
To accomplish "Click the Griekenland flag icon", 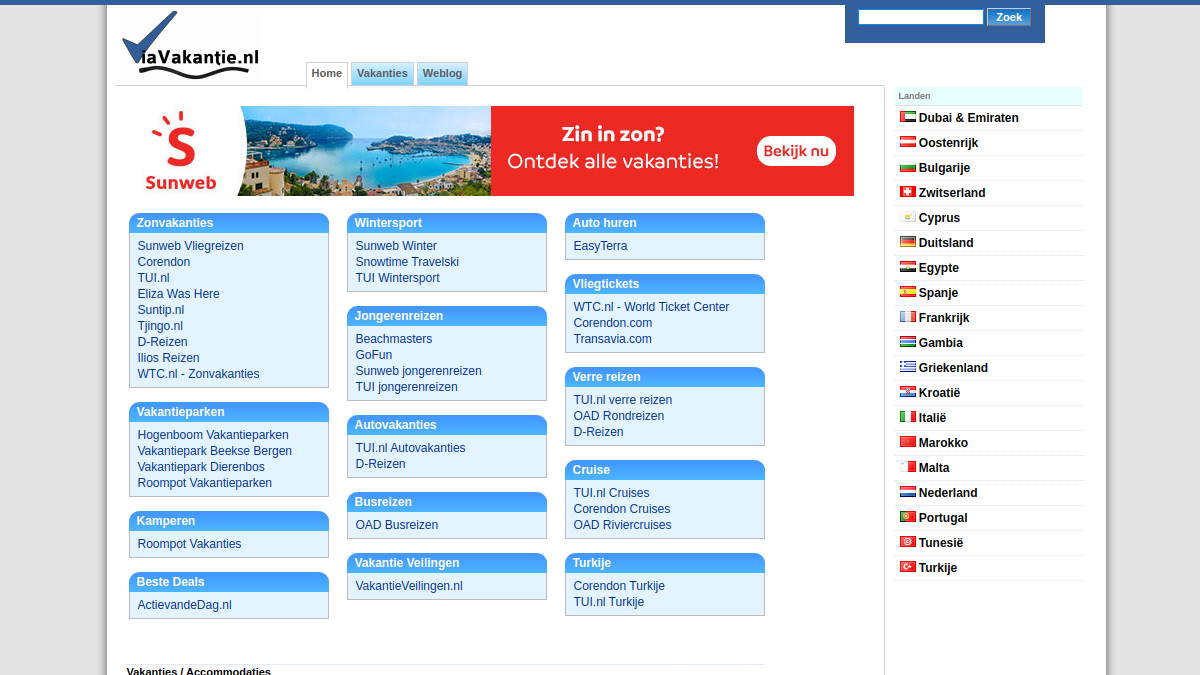I will pyautogui.click(x=907, y=367).
